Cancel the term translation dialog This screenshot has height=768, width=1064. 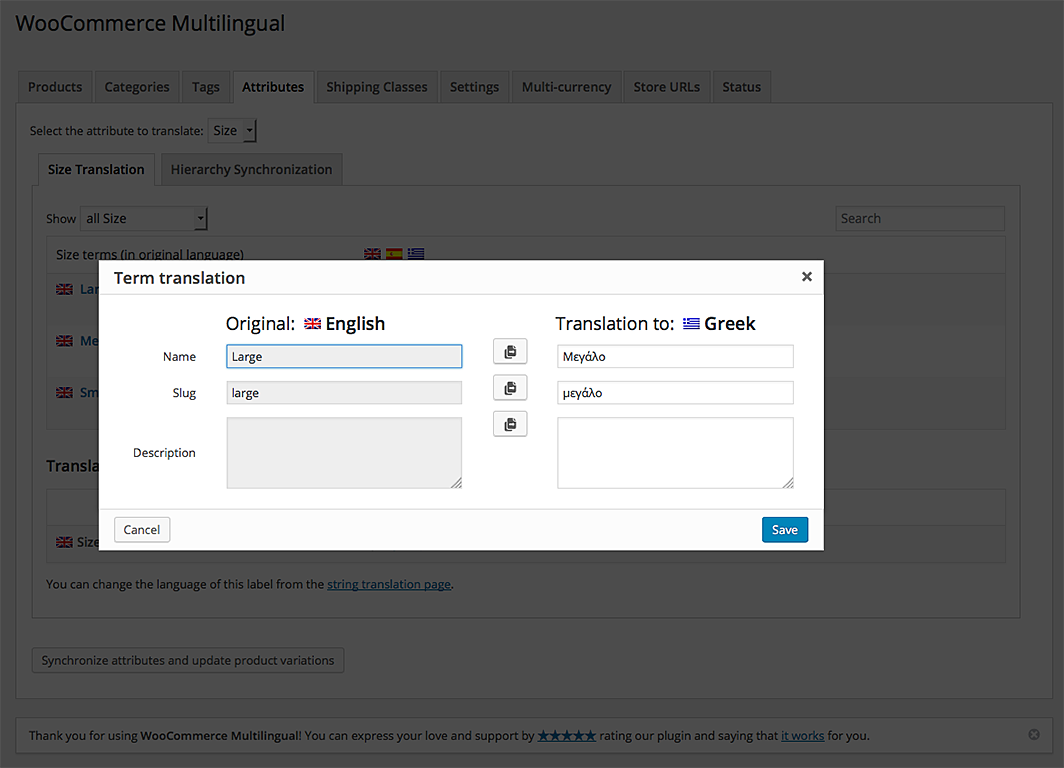click(142, 530)
